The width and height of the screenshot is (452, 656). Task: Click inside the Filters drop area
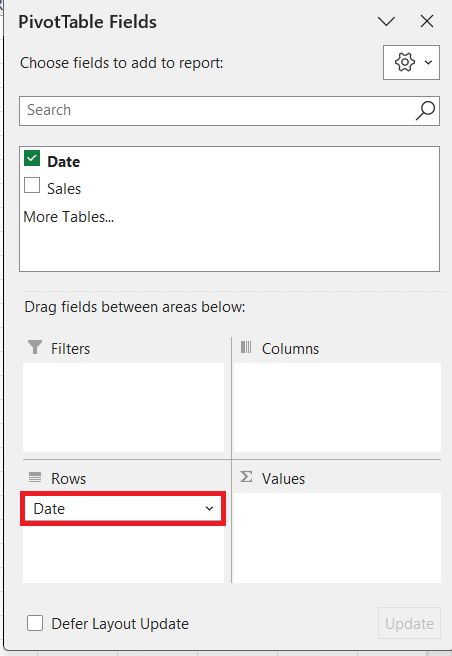coord(123,407)
